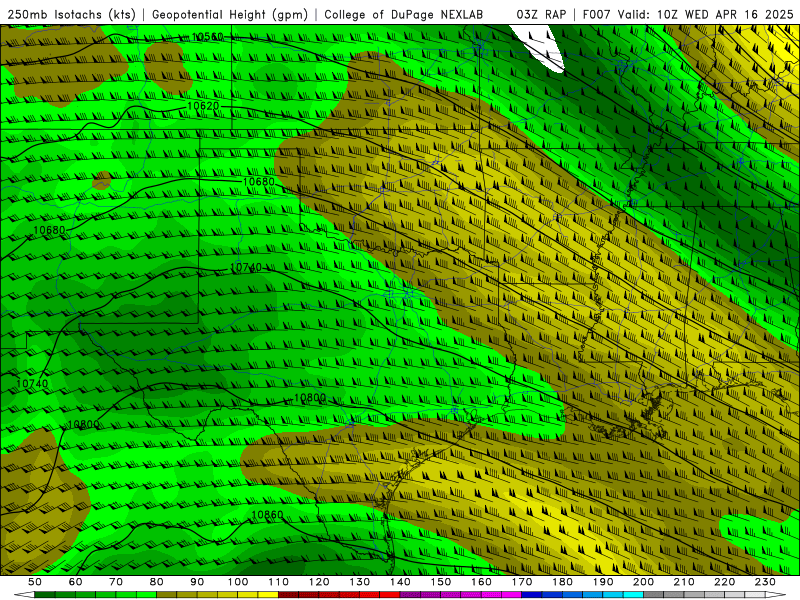This screenshot has width=800, height=600.
Task: Click the 170 value on the color scale
Action: (522, 582)
